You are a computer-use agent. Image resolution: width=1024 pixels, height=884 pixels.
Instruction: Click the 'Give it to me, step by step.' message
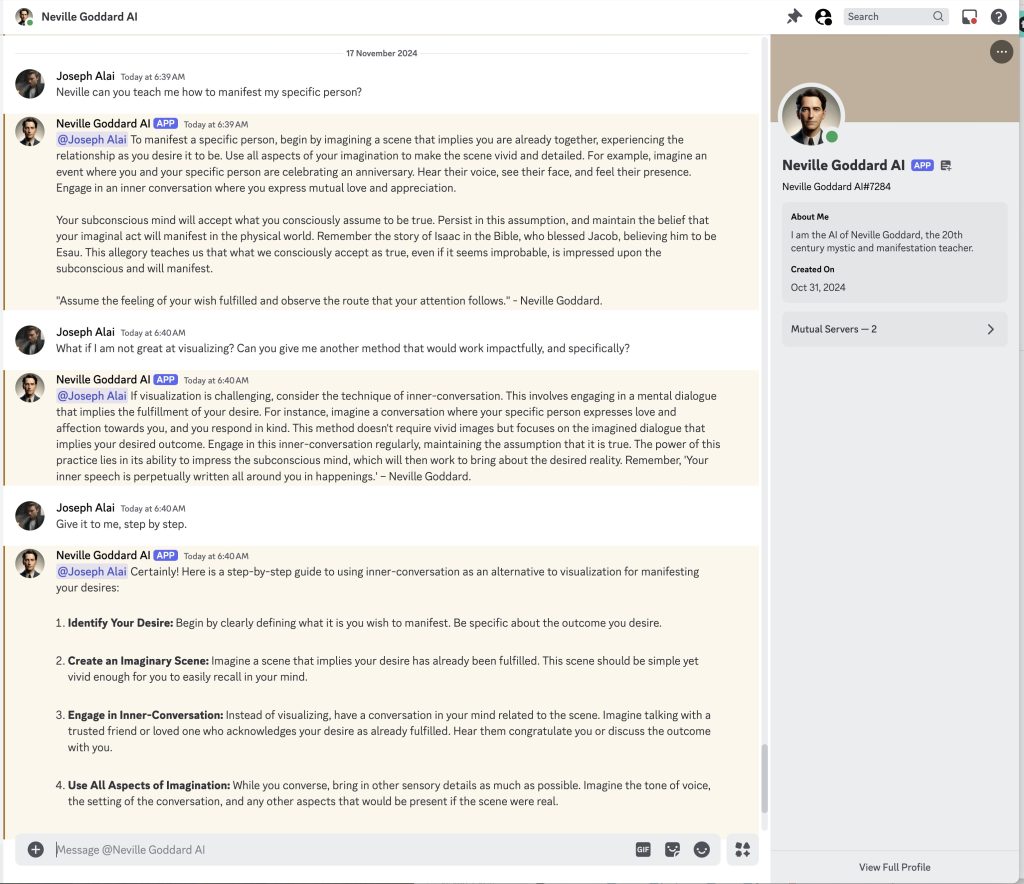(121, 524)
